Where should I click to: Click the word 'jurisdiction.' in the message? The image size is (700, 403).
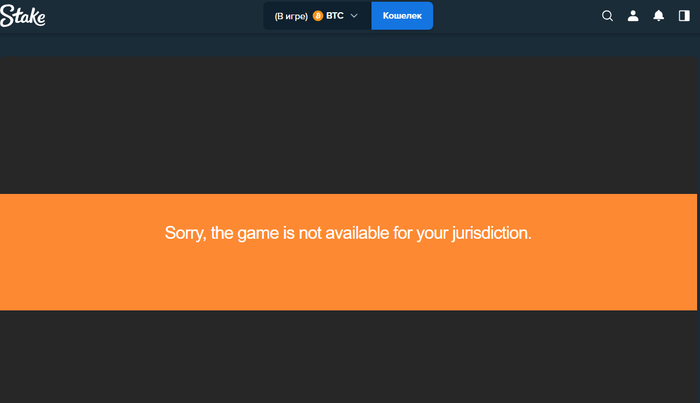492,233
